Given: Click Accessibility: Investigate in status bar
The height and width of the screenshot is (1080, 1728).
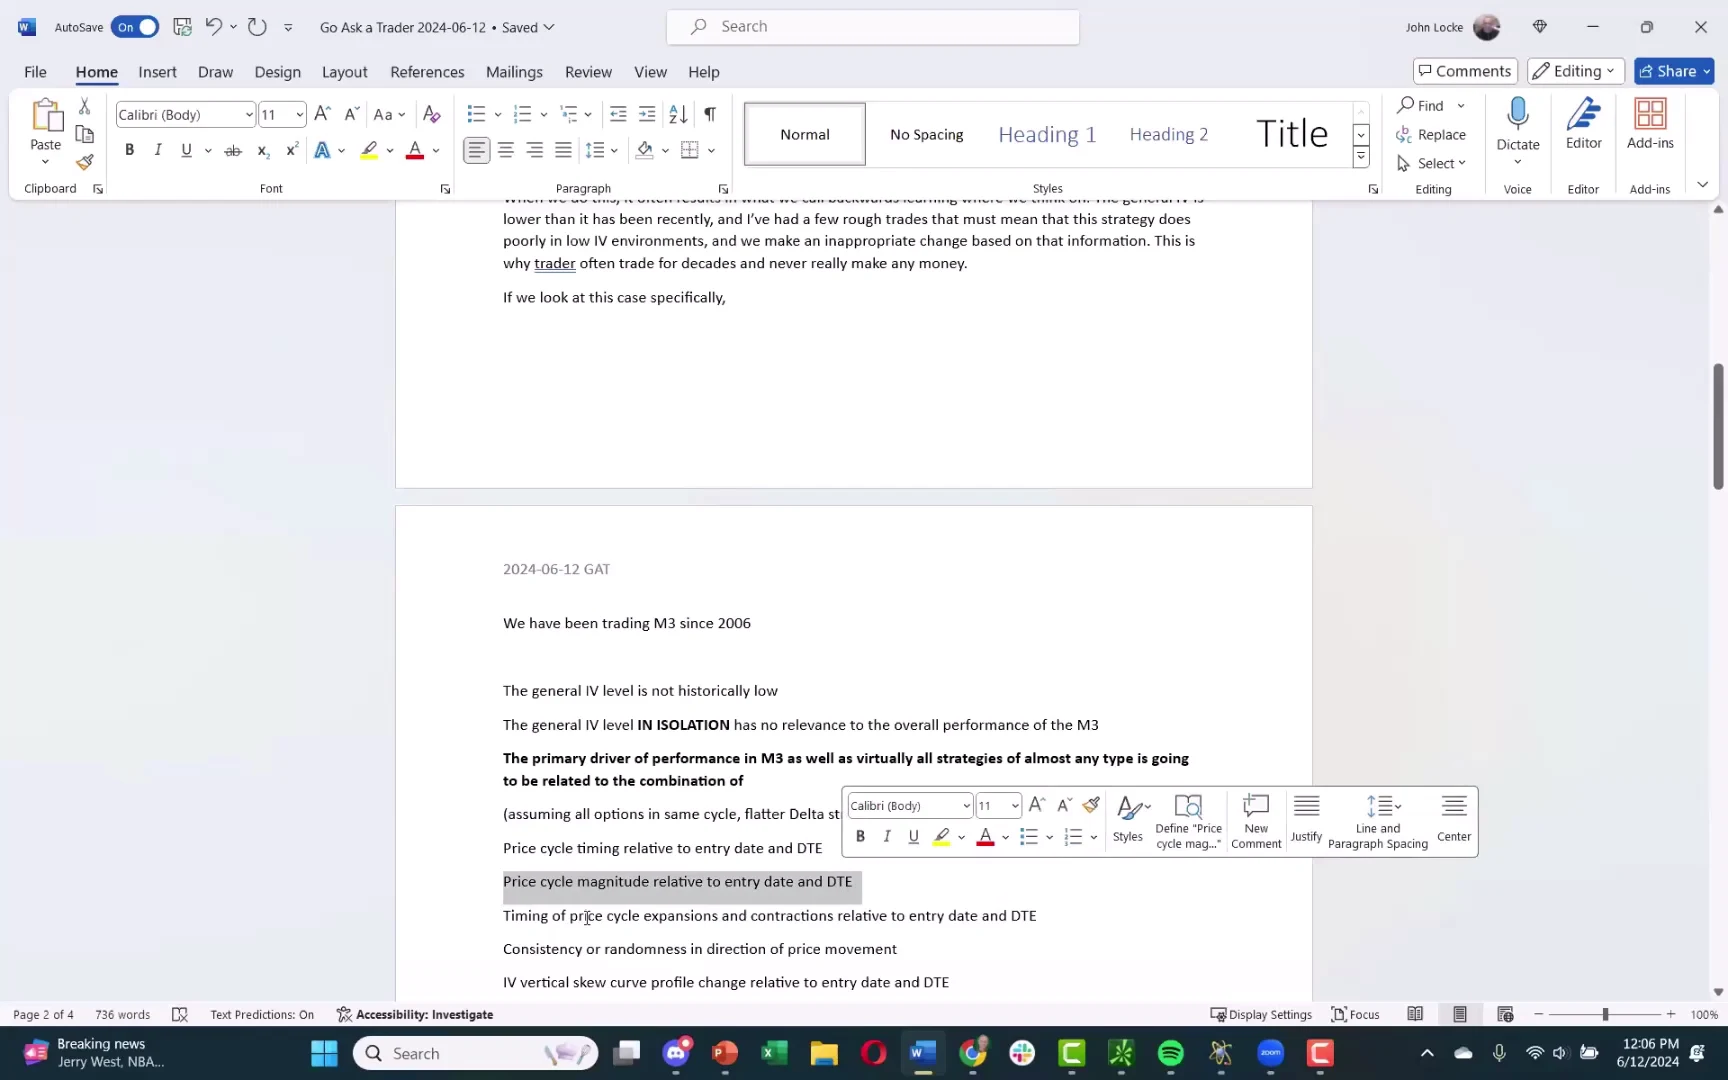Looking at the screenshot, I should click(415, 1014).
